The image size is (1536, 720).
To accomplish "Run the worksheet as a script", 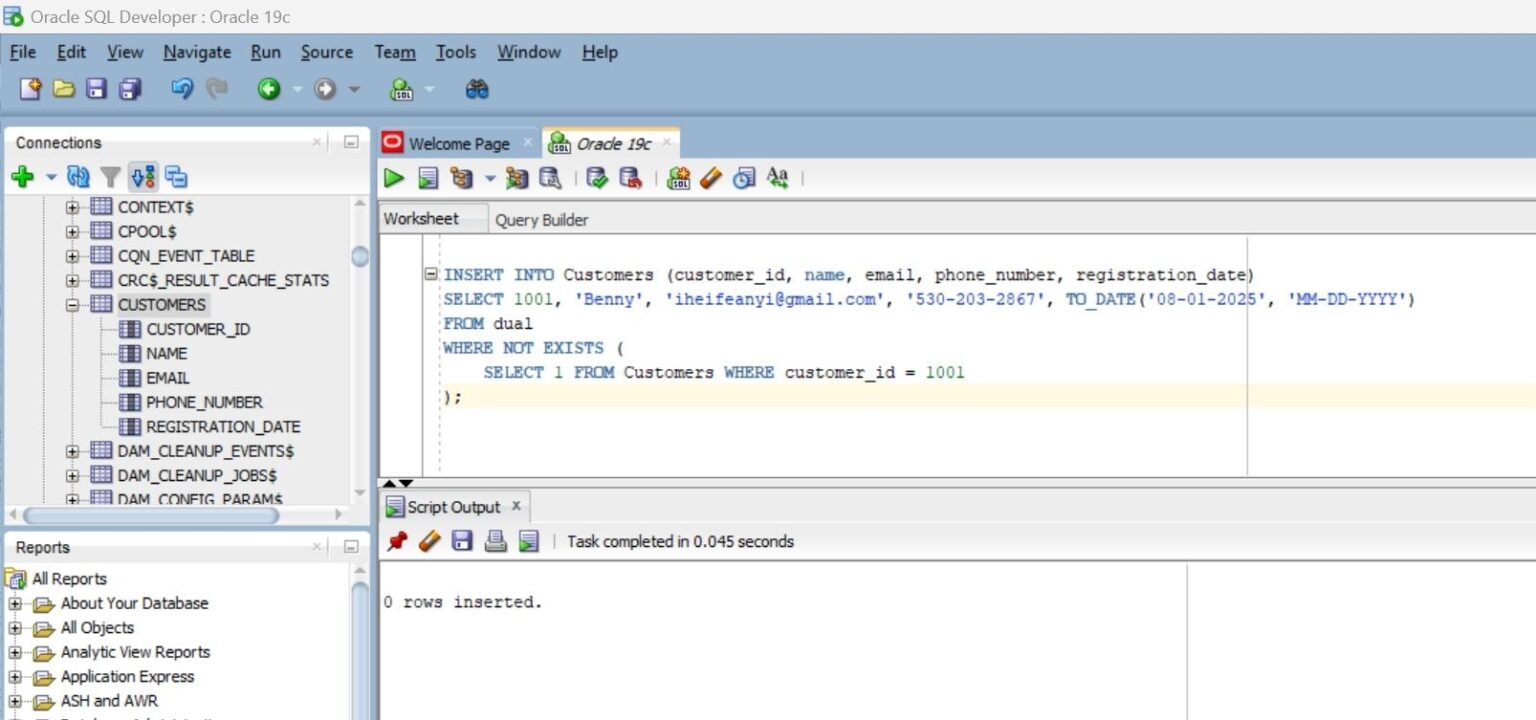I will pyautogui.click(x=425, y=178).
